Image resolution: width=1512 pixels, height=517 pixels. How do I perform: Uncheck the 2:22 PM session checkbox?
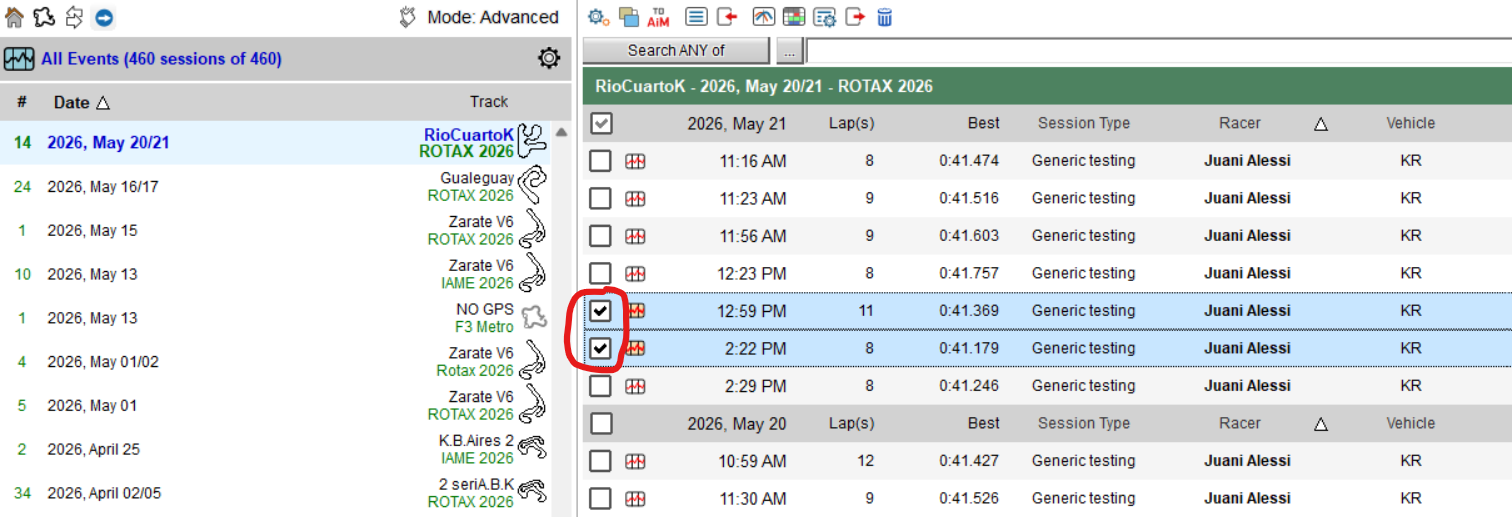[600, 348]
